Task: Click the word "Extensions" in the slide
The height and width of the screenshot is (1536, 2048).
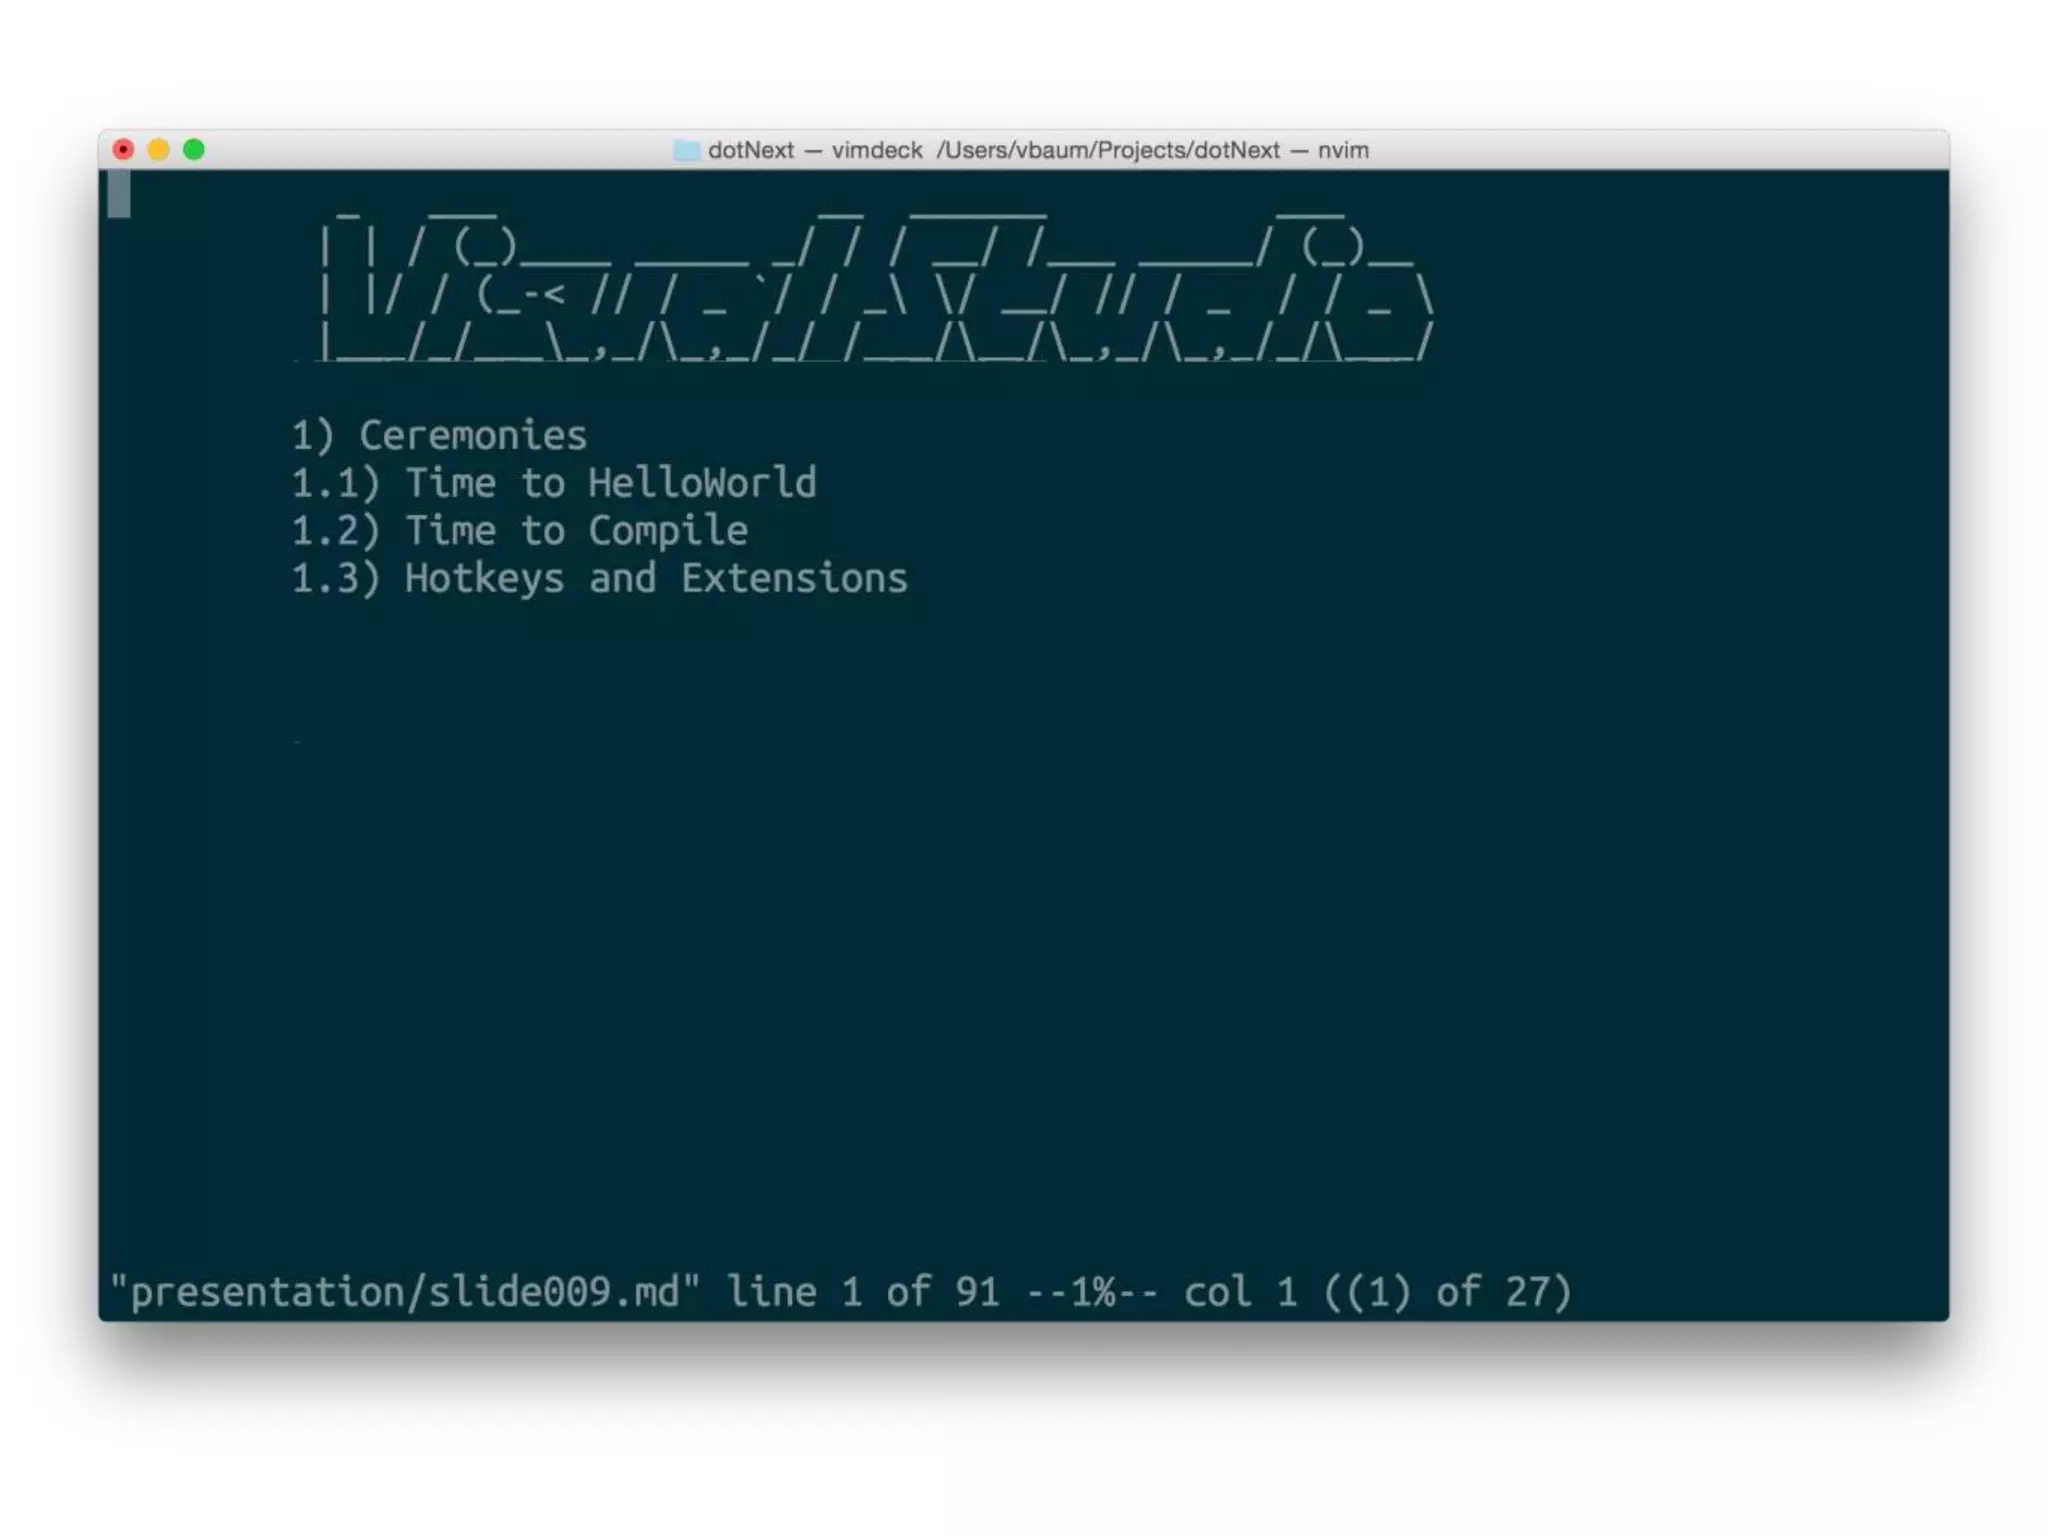Action: coord(795,579)
